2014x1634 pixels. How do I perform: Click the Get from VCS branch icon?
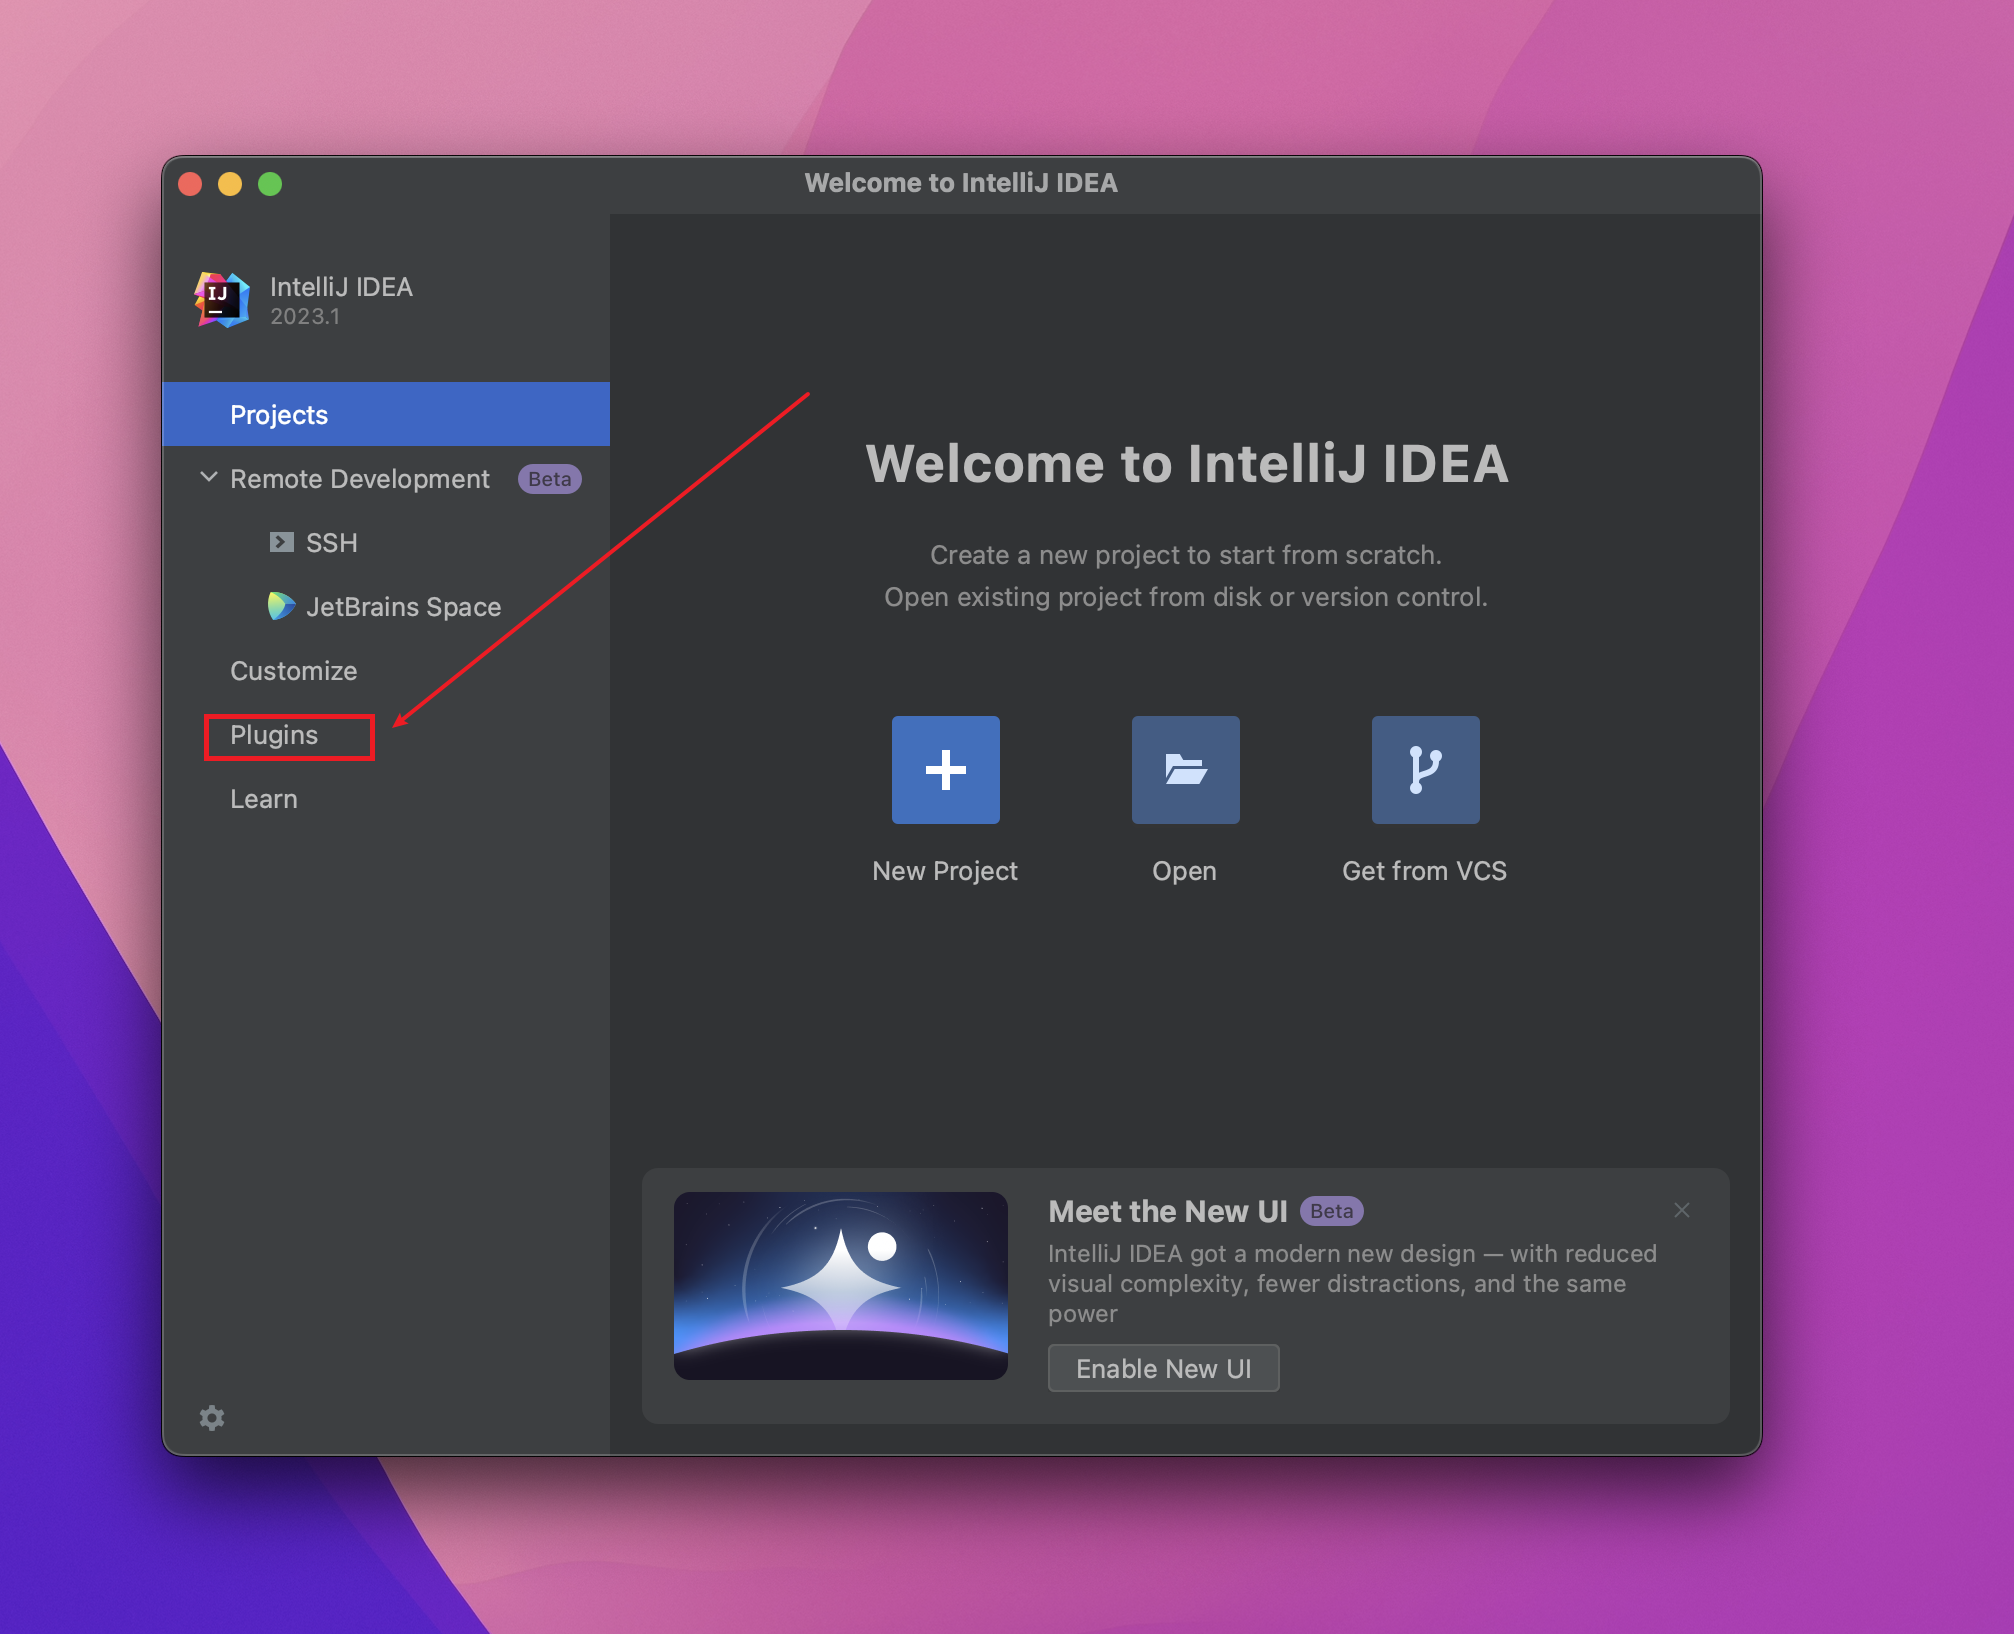1425,770
